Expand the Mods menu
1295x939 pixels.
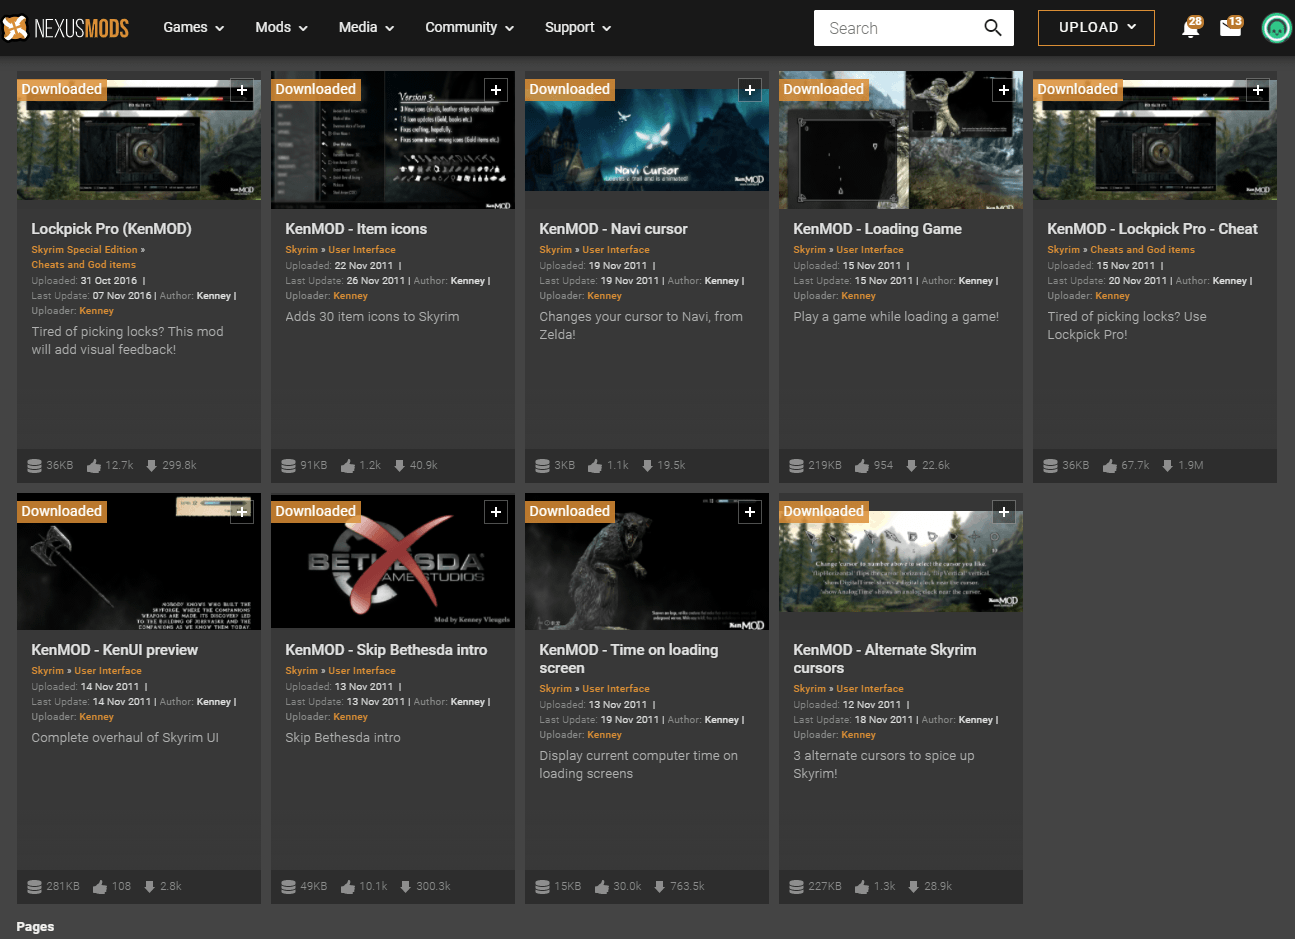click(281, 28)
